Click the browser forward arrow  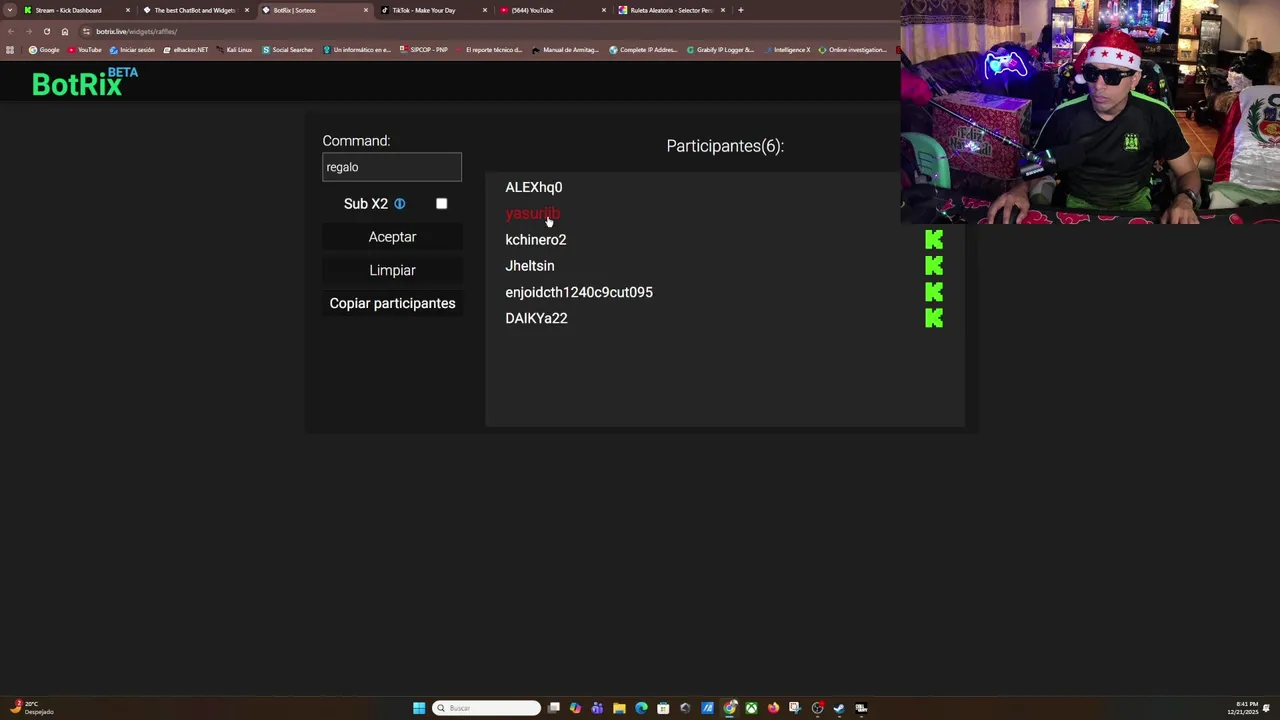[x=28, y=31]
